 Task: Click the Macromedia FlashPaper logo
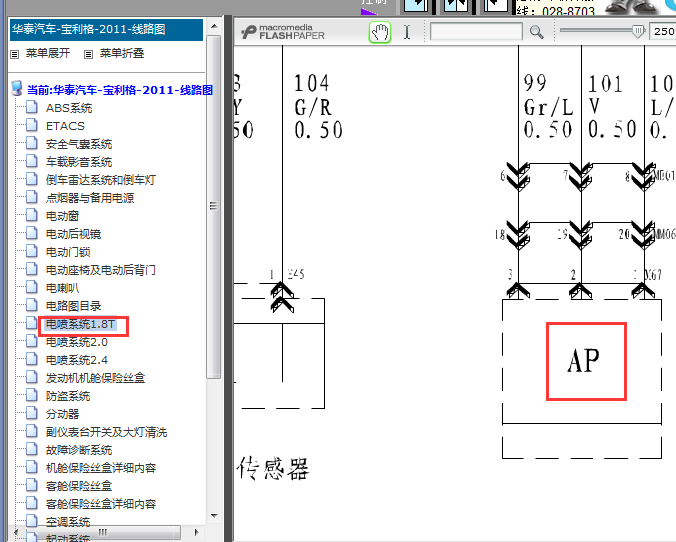pyautogui.click(x=283, y=32)
